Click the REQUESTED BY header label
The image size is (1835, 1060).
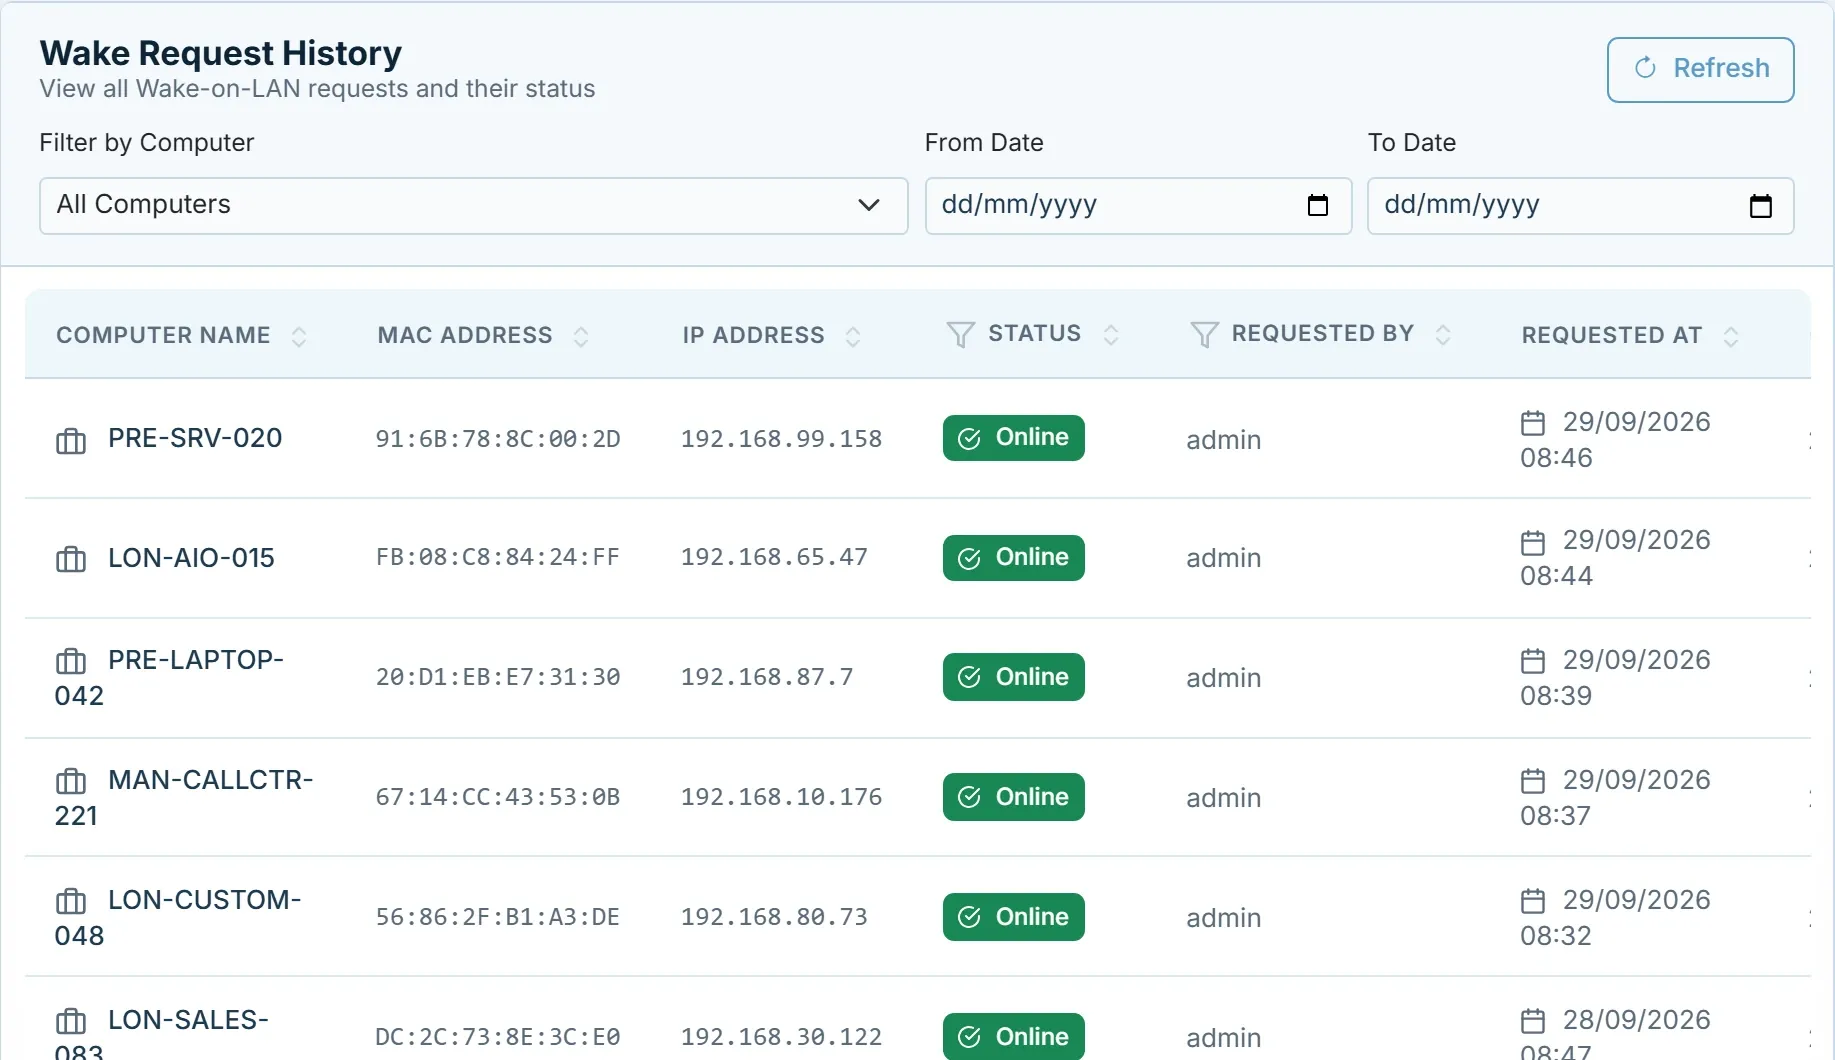tap(1323, 333)
